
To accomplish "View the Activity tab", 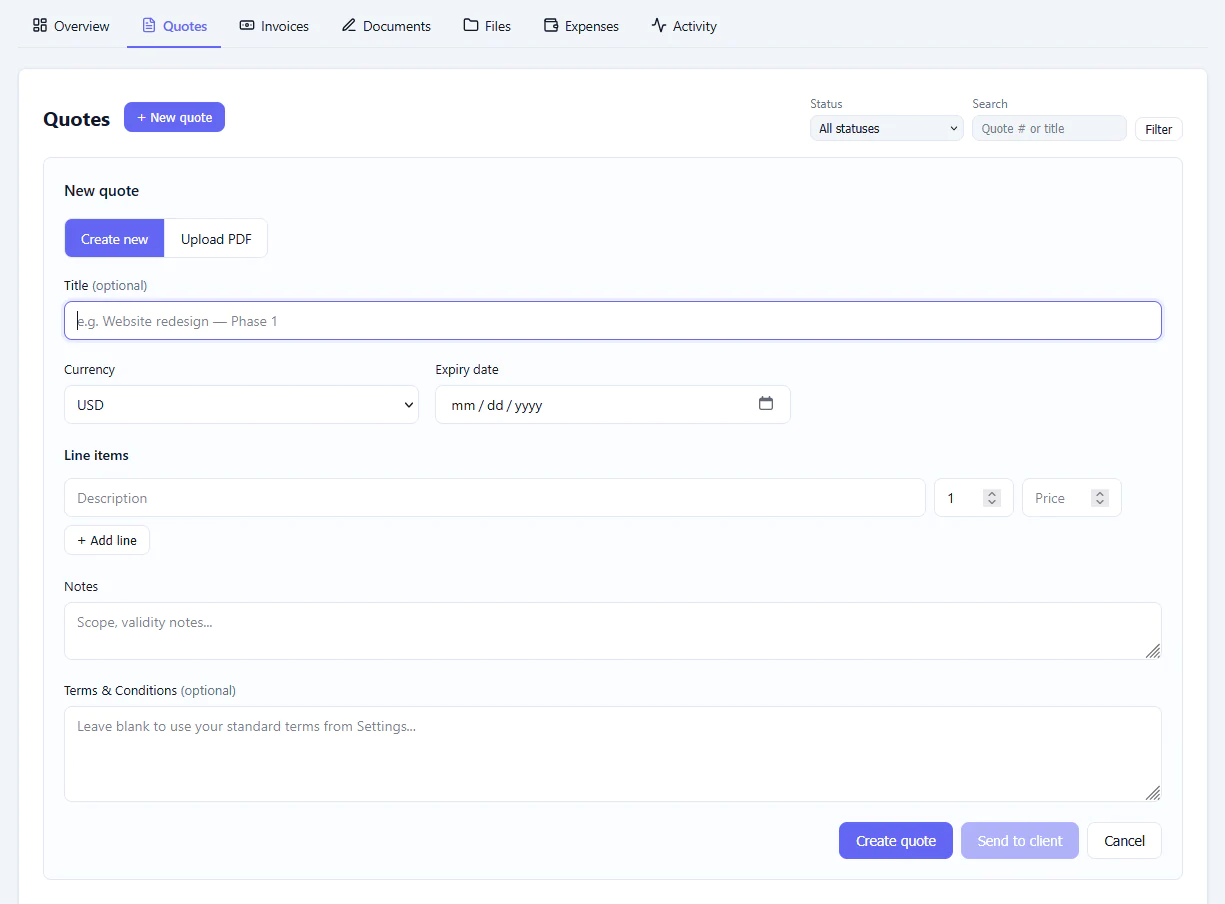I will [x=684, y=26].
